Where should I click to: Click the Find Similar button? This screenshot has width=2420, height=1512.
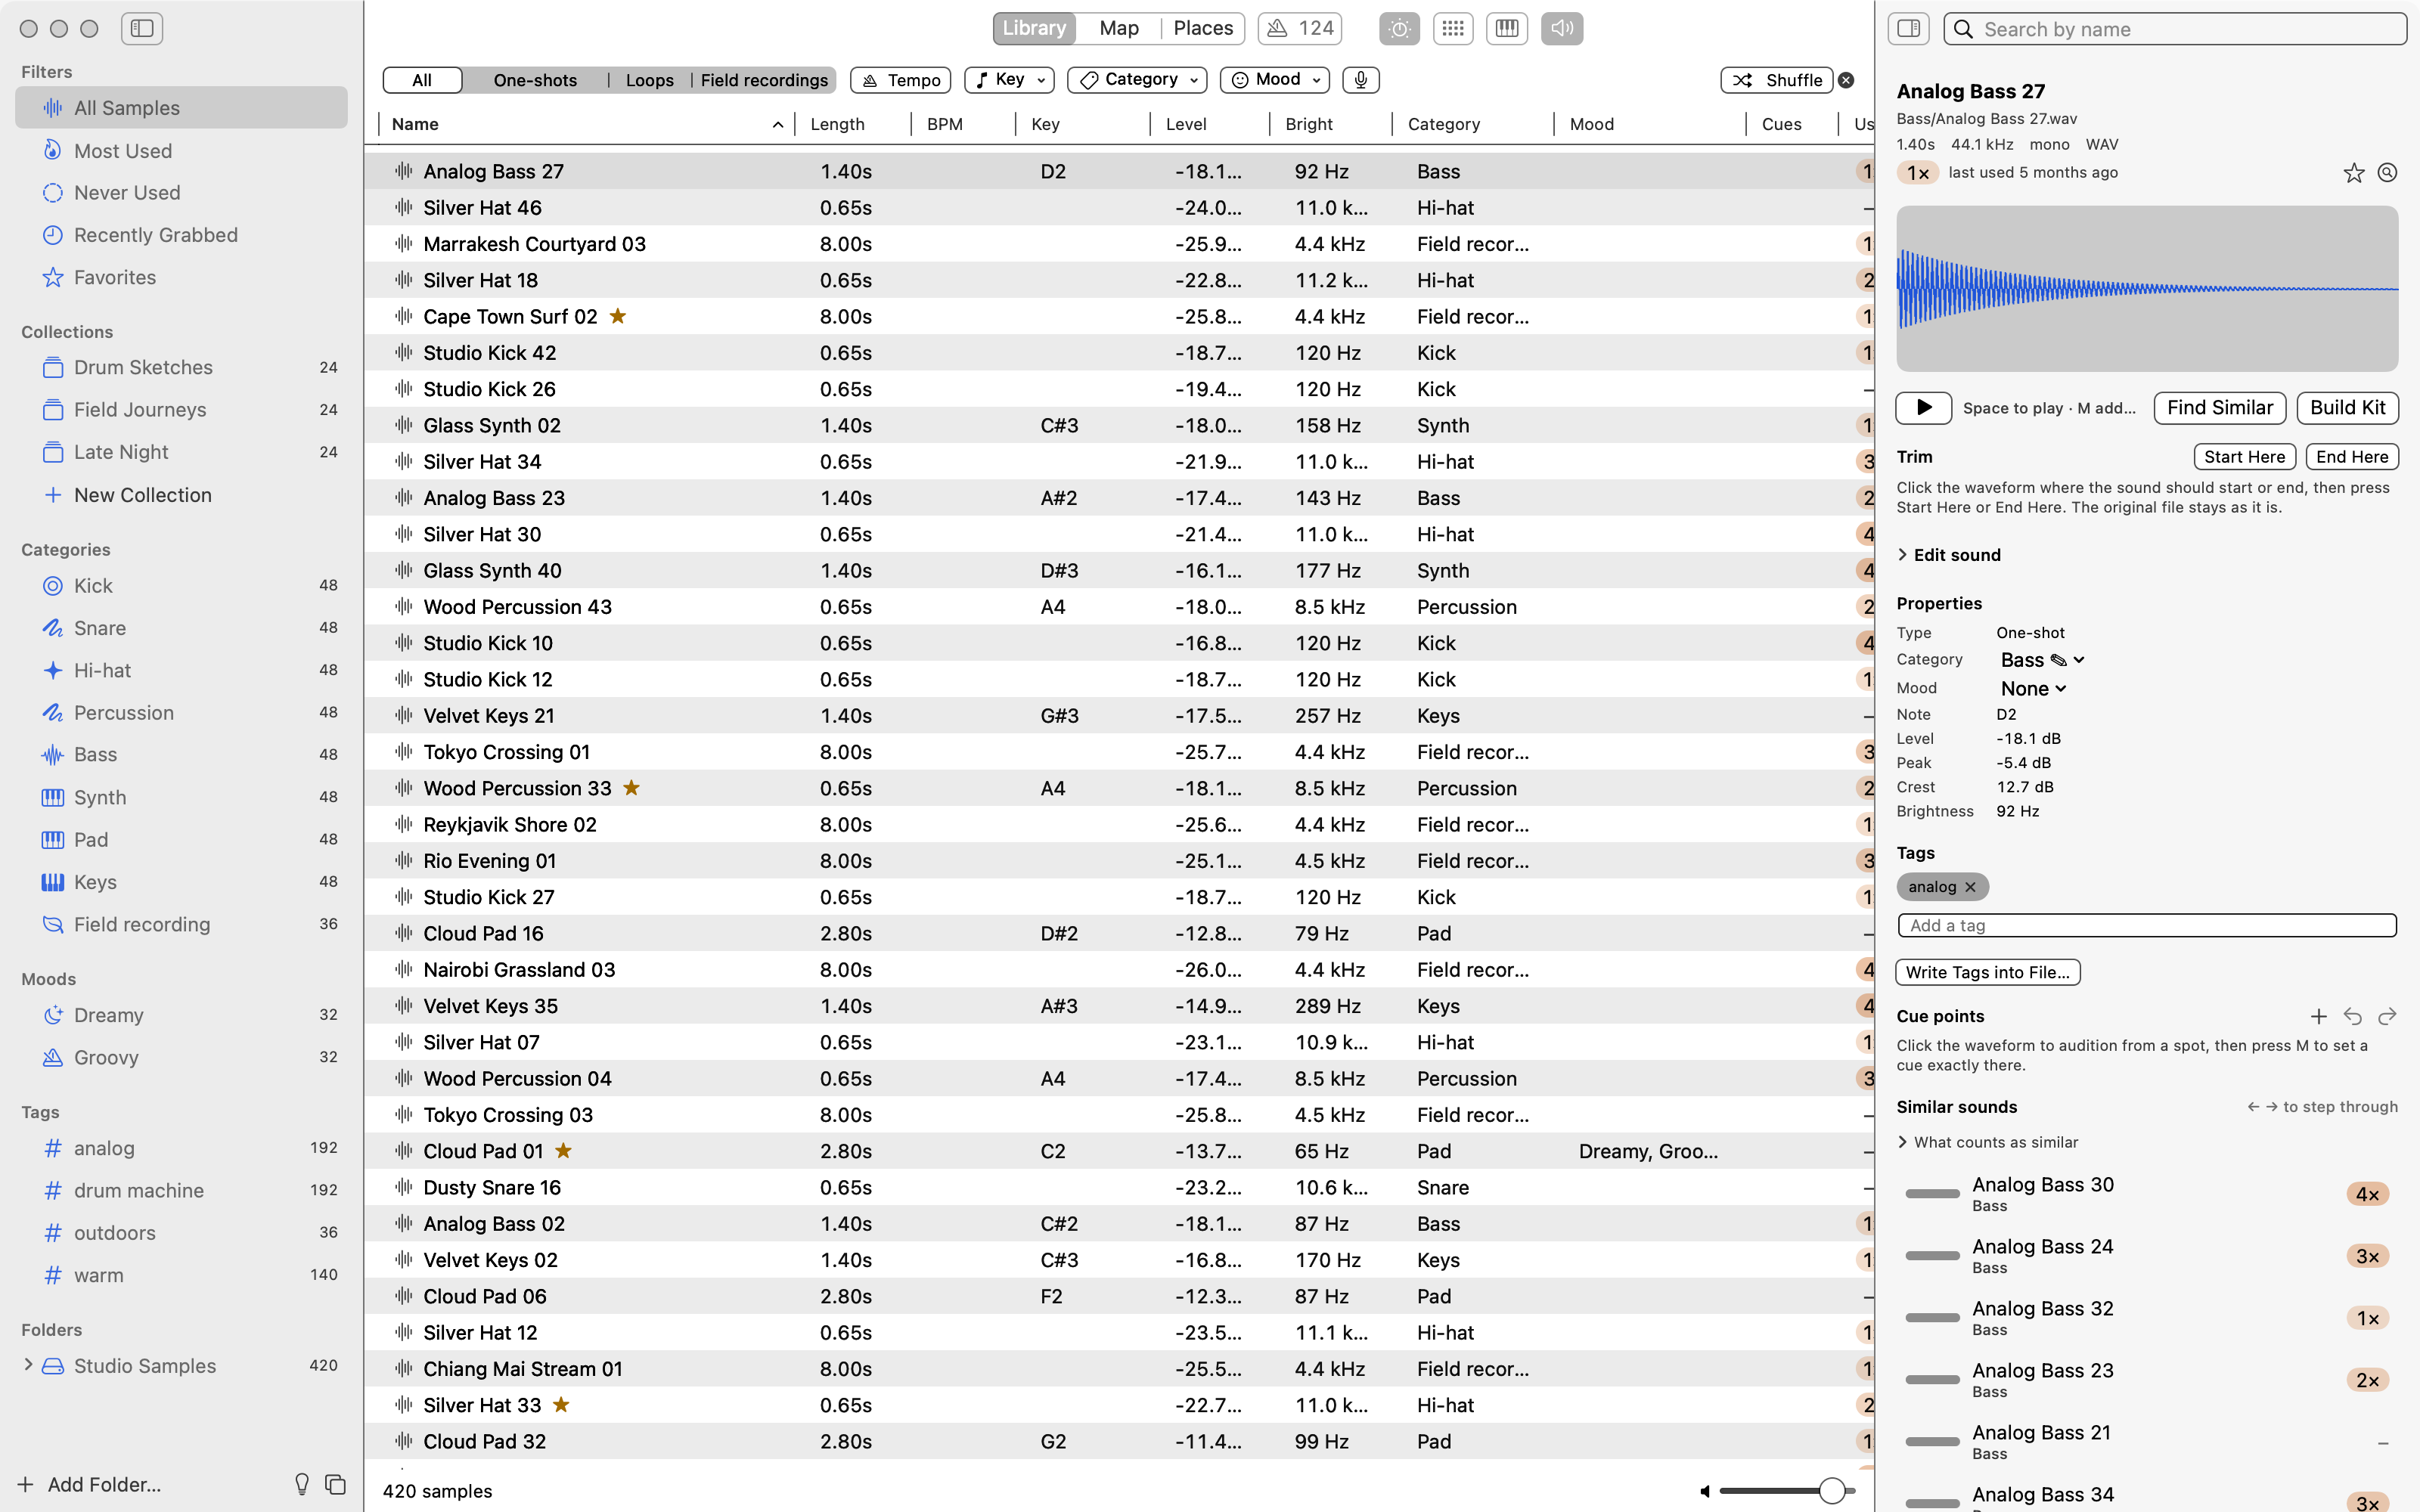tap(2220, 408)
